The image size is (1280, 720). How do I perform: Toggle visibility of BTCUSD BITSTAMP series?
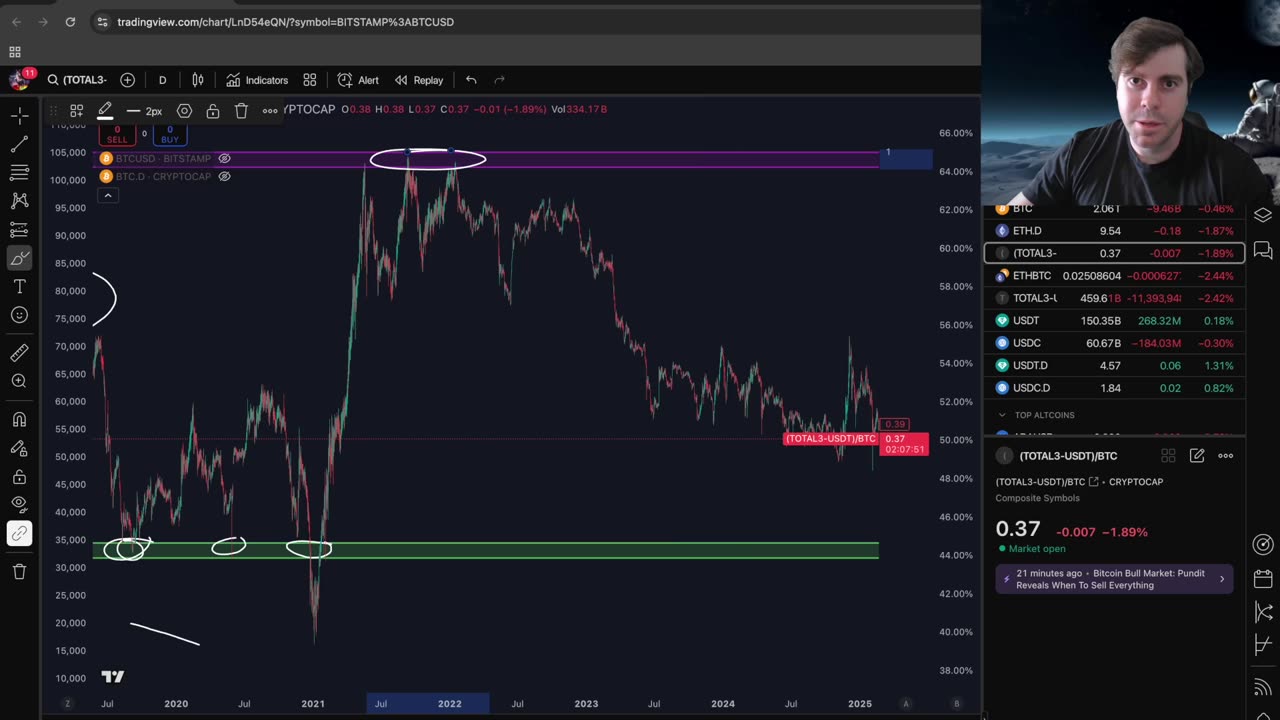tap(224, 158)
